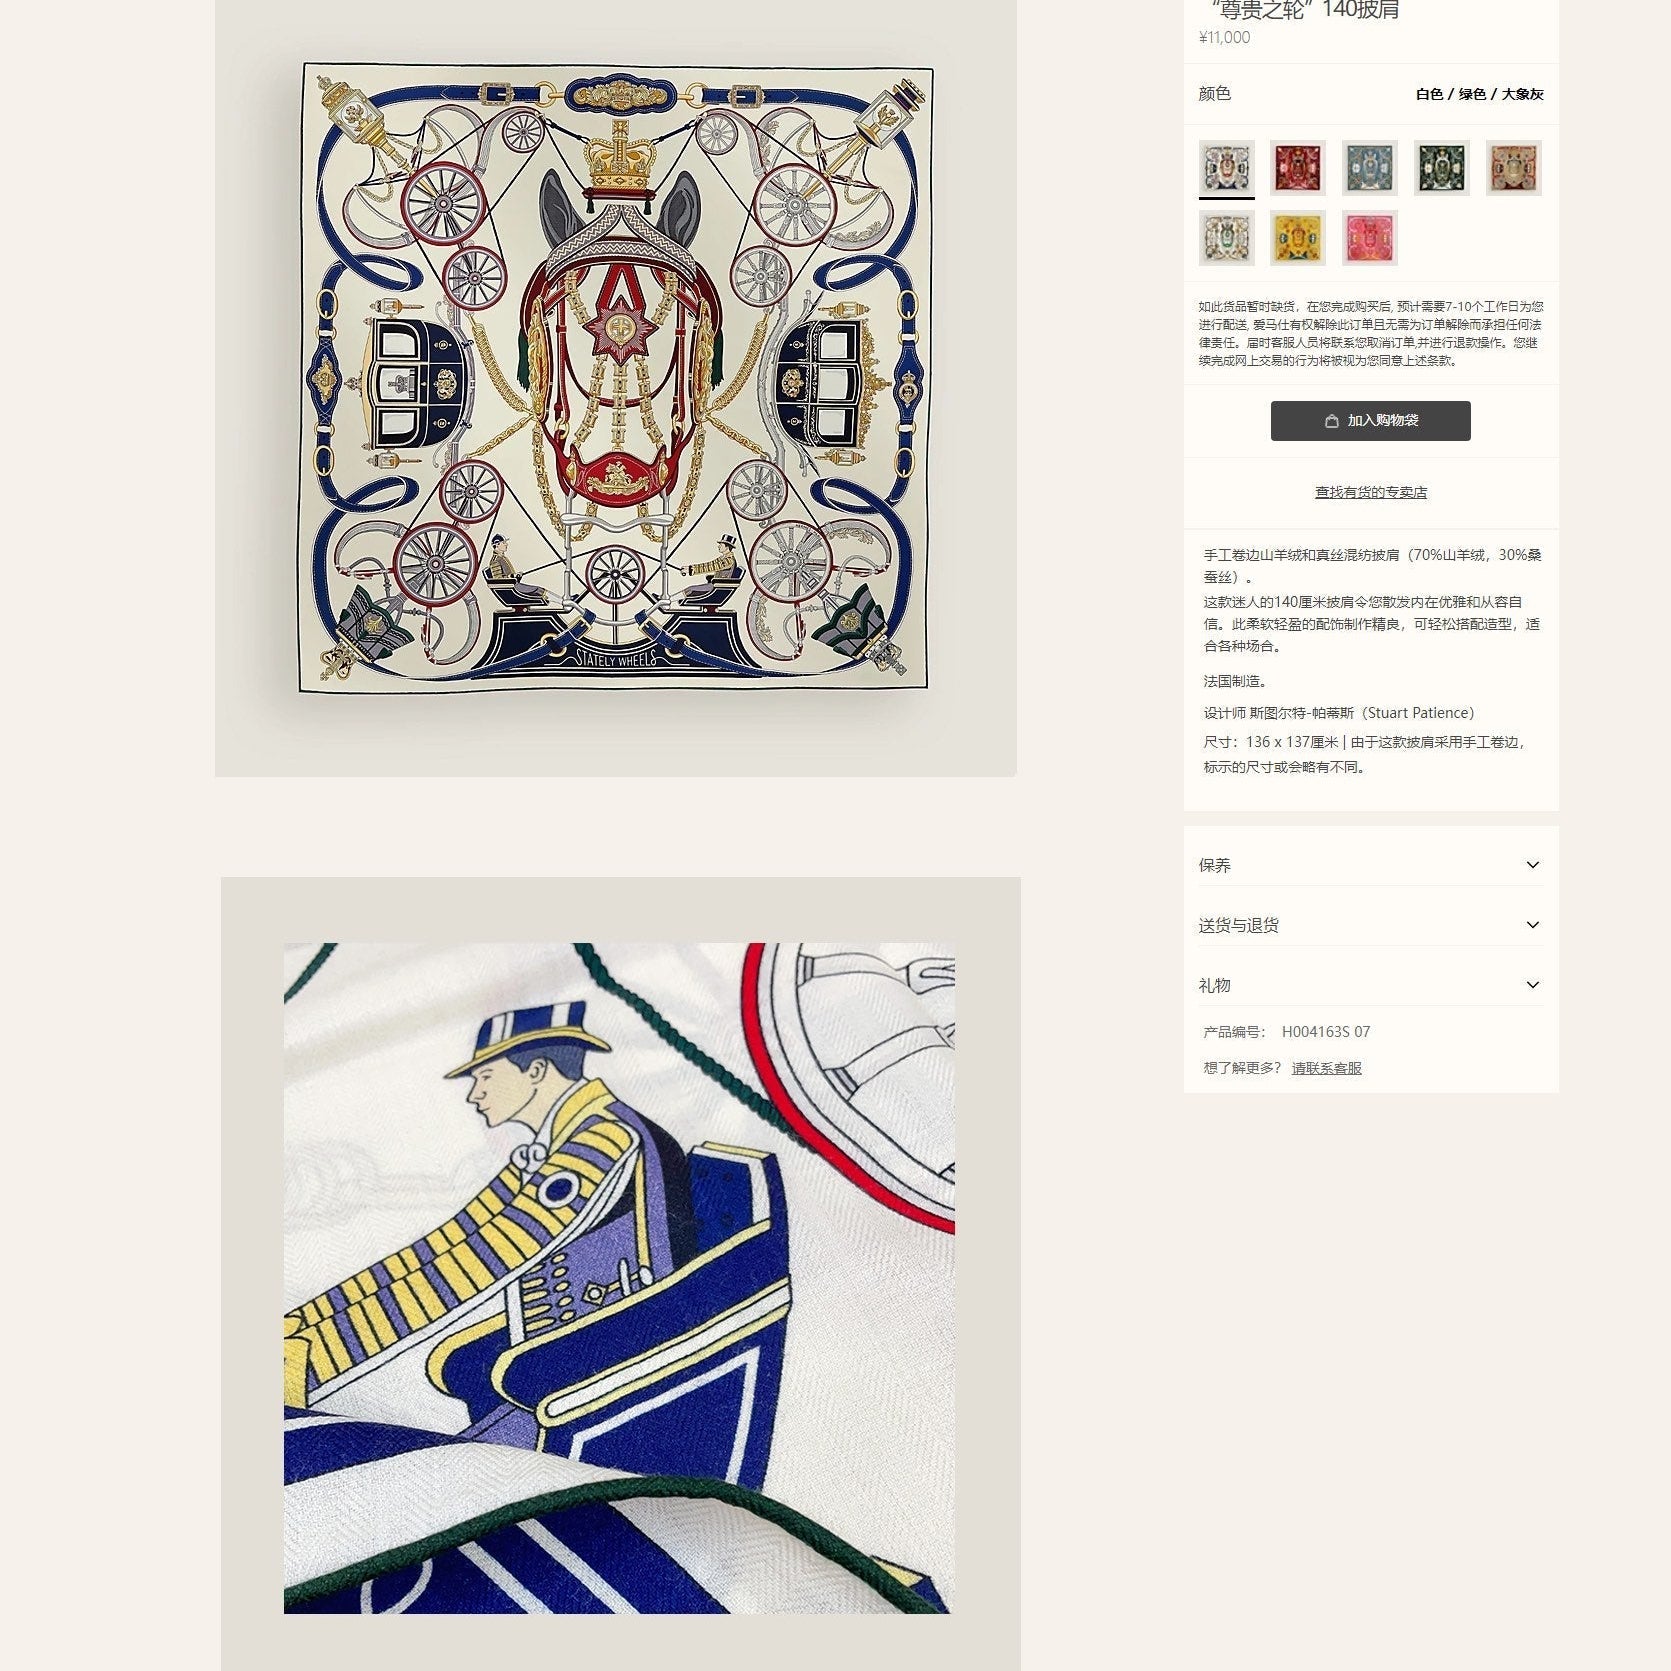The height and width of the screenshot is (1671, 1671).
Task: Expand the 礼物 gift section
Action: (x=1370, y=985)
